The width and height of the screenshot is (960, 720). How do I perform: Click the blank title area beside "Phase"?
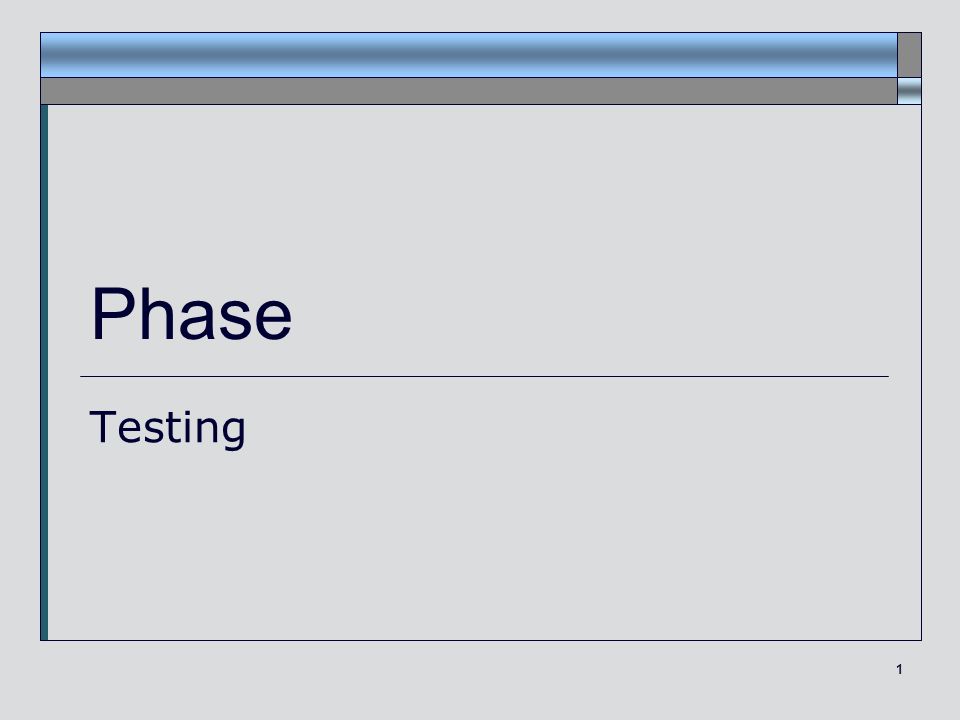588,313
